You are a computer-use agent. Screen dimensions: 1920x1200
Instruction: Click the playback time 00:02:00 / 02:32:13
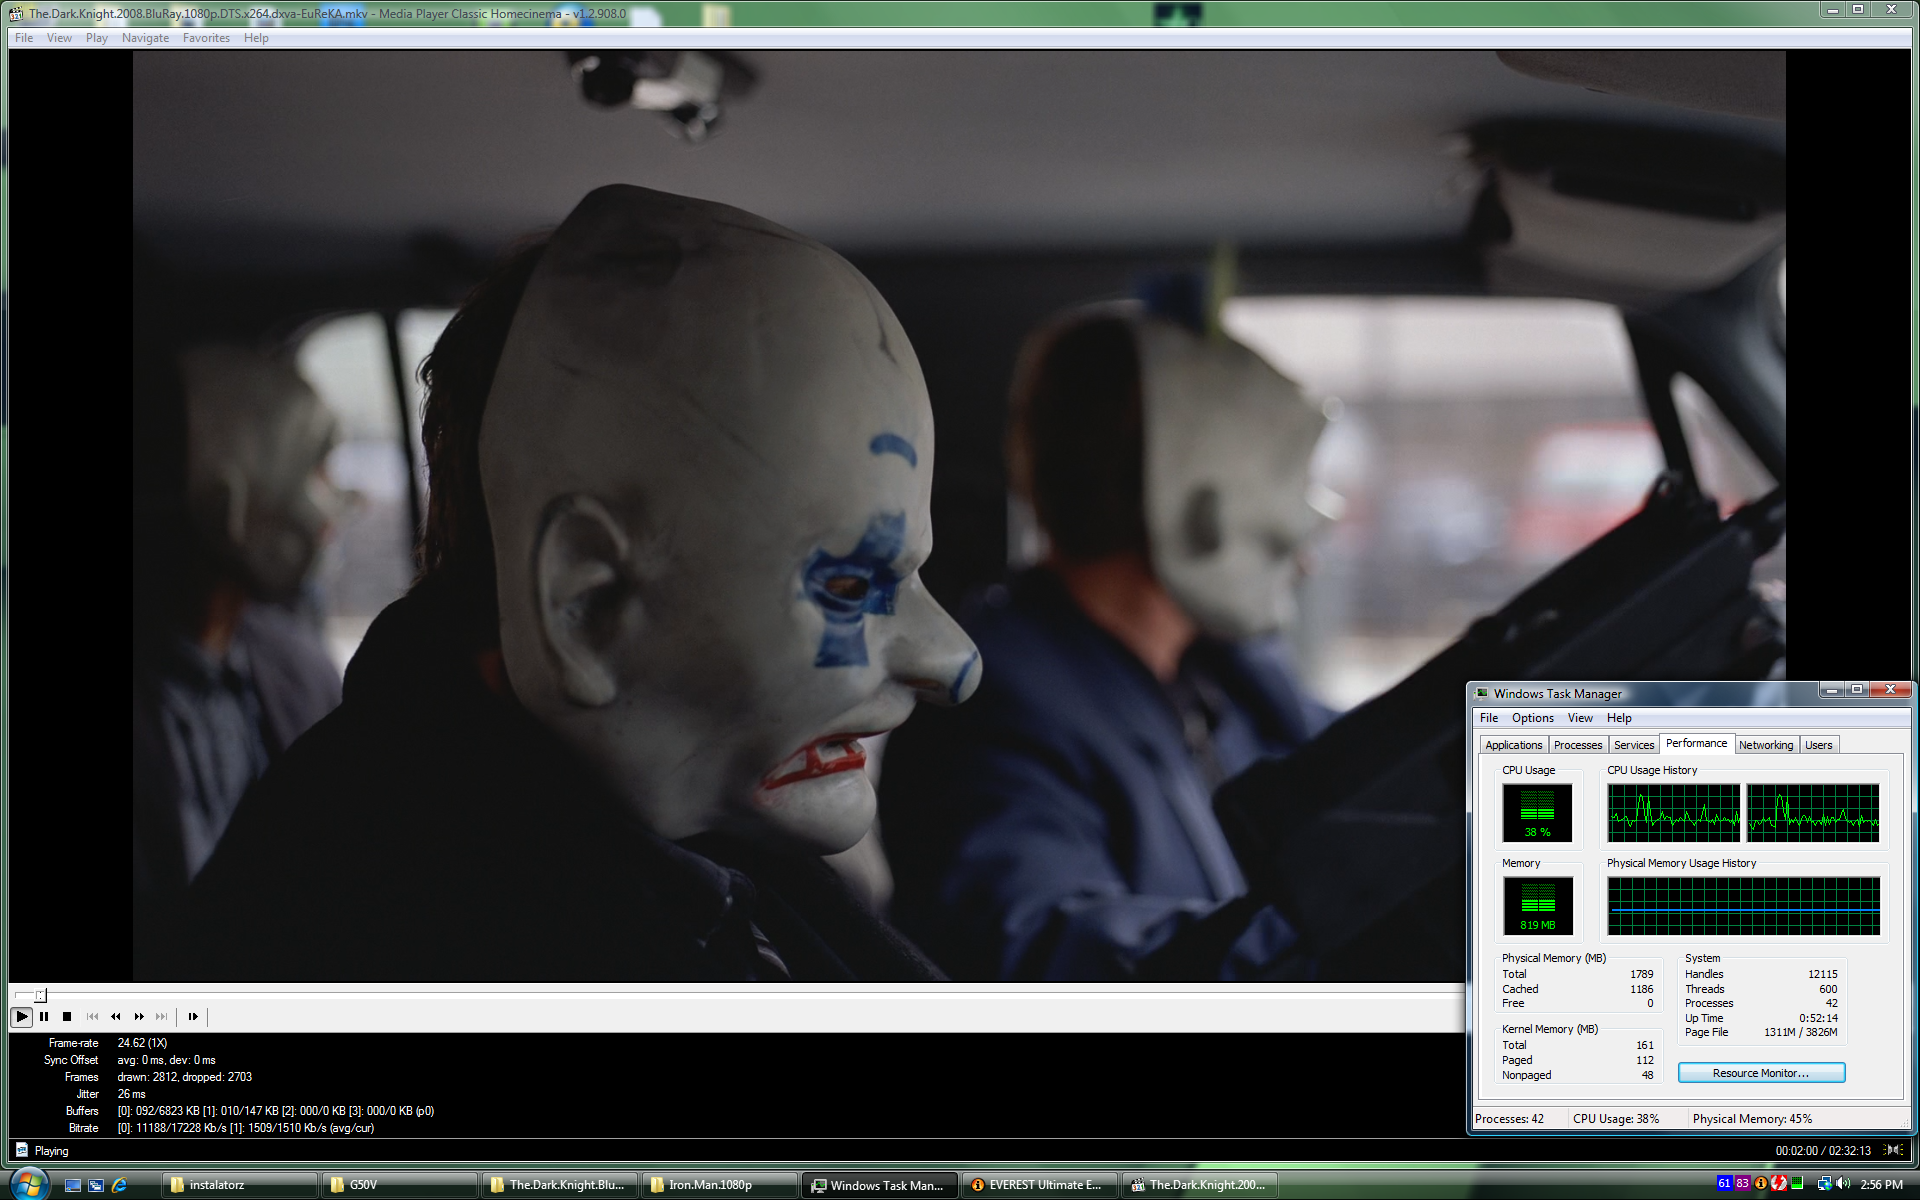pyautogui.click(x=1823, y=1150)
